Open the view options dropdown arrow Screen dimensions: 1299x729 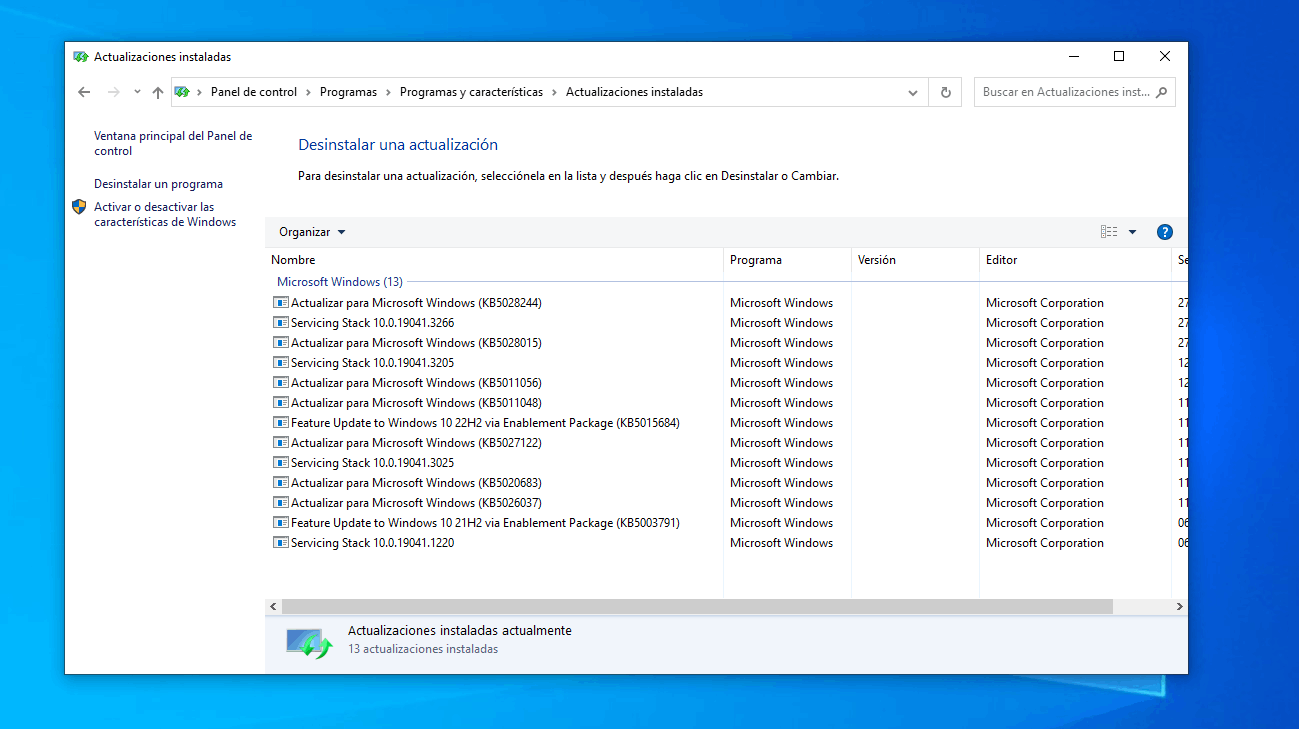[1132, 232]
